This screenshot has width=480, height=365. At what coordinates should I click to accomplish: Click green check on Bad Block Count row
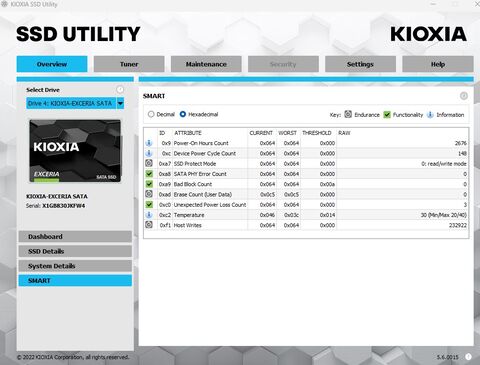[x=149, y=184]
